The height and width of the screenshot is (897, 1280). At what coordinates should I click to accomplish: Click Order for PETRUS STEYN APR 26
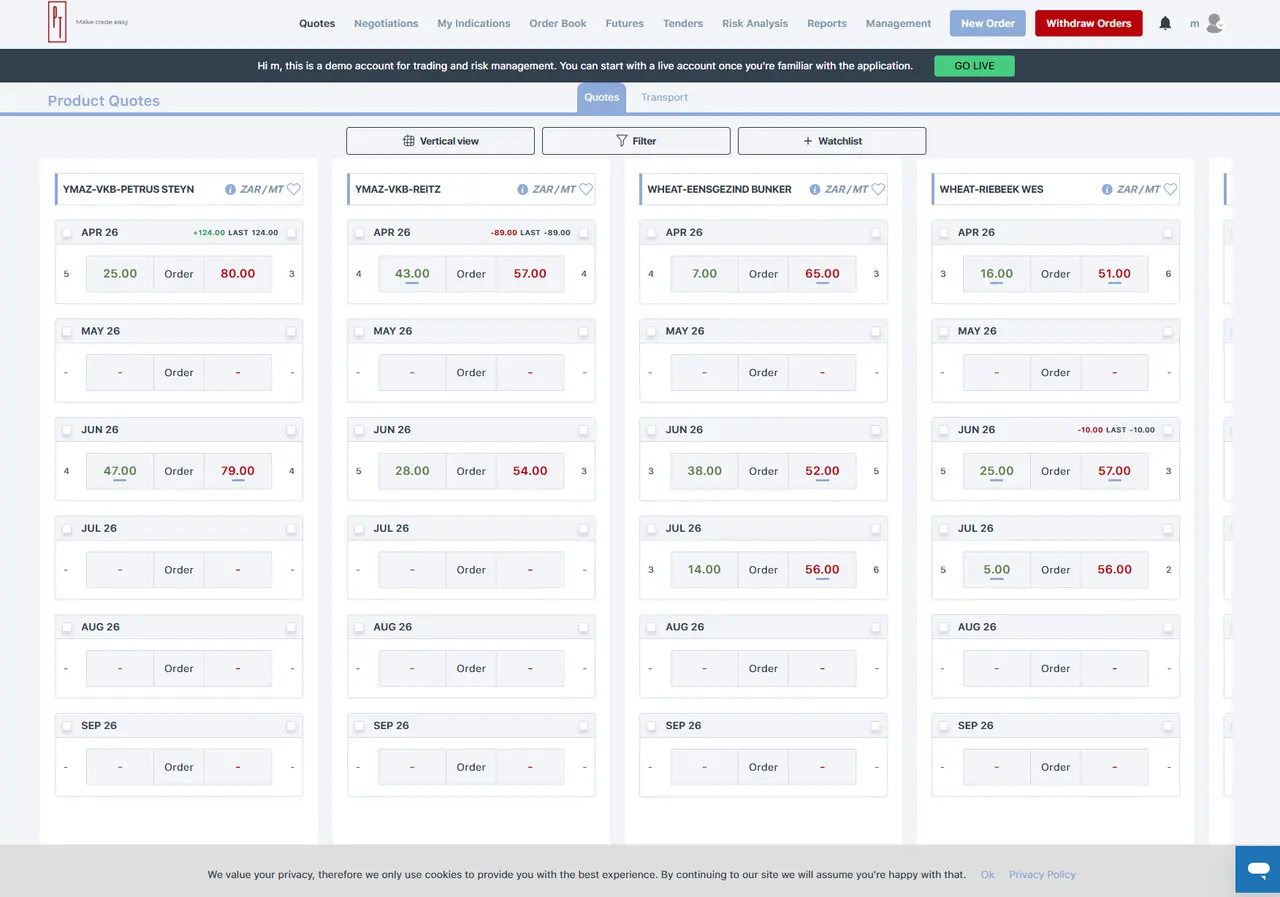pyautogui.click(x=179, y=274)
